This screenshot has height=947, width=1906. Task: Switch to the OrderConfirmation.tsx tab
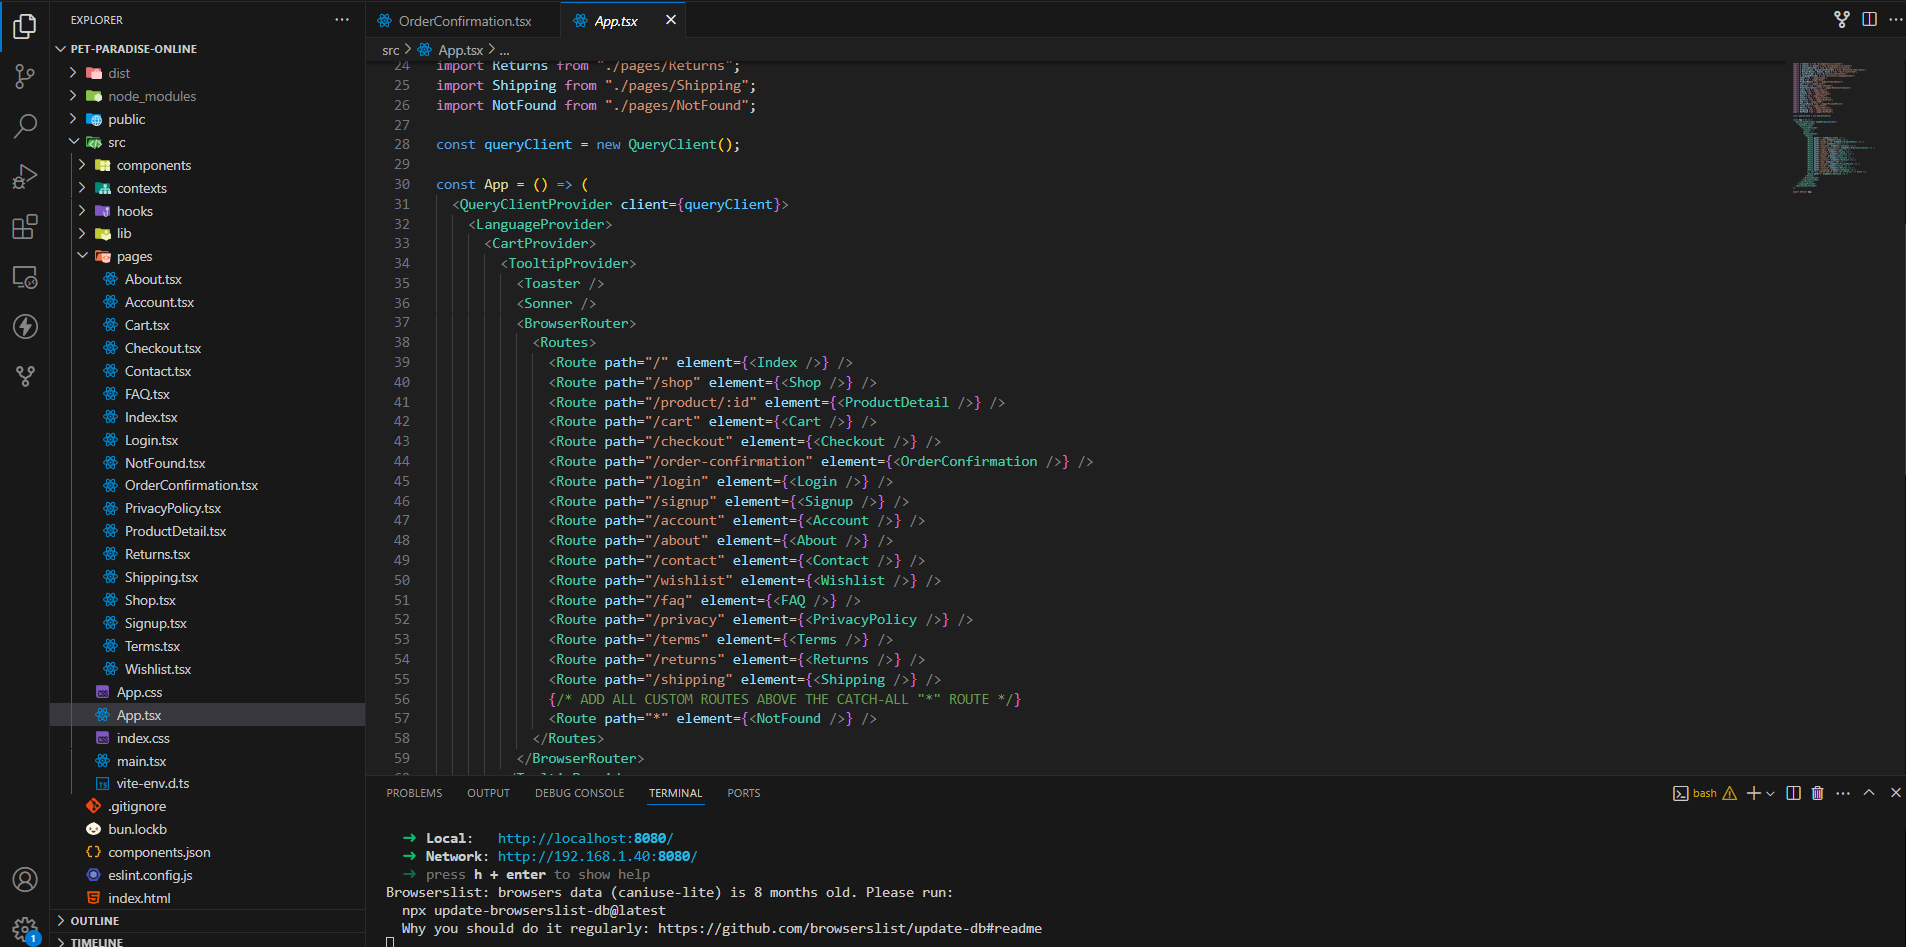tap(464, 20)
